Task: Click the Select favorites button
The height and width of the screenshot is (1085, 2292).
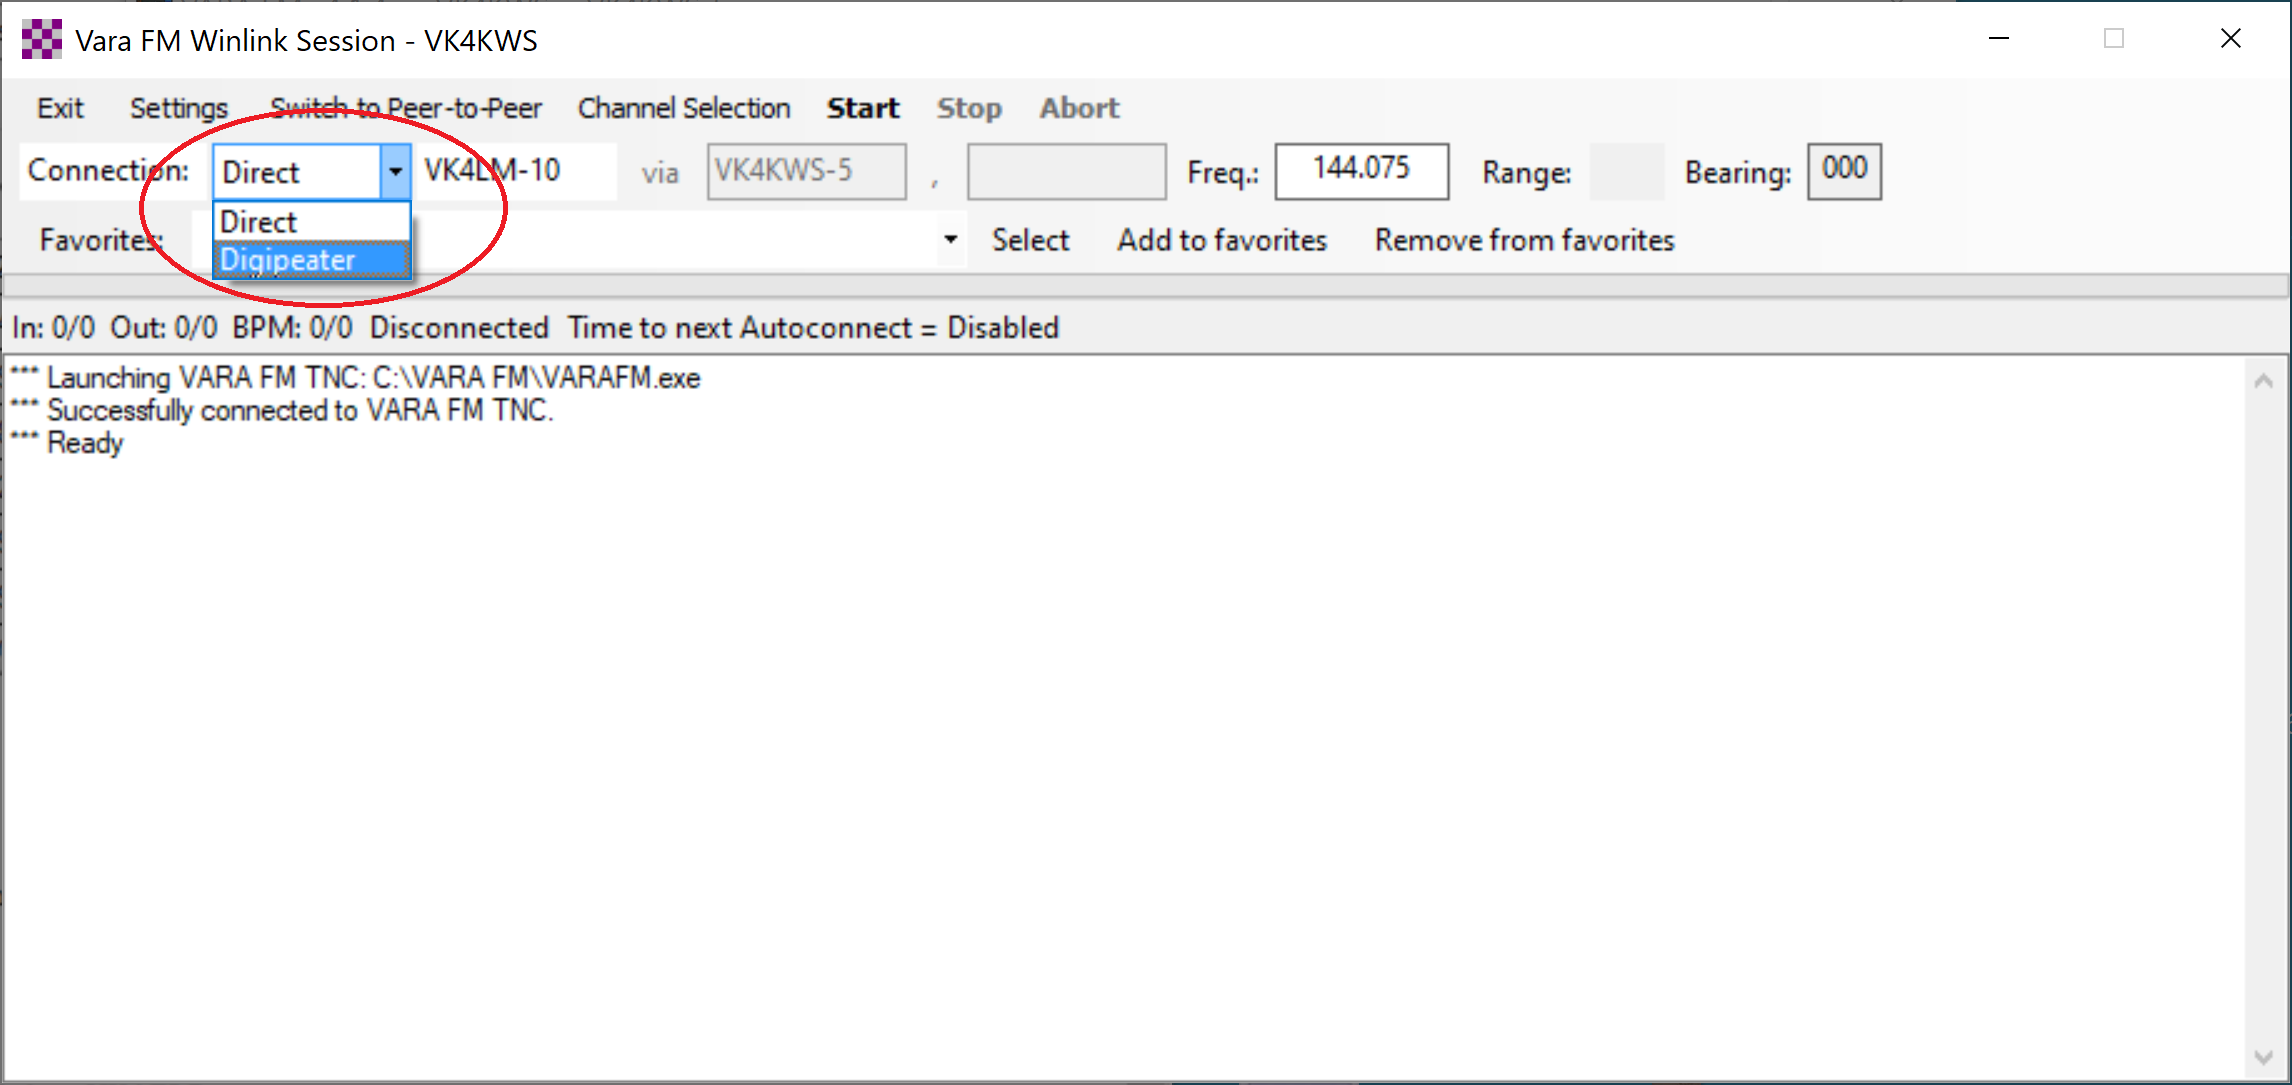Action: pos(1030,240)
